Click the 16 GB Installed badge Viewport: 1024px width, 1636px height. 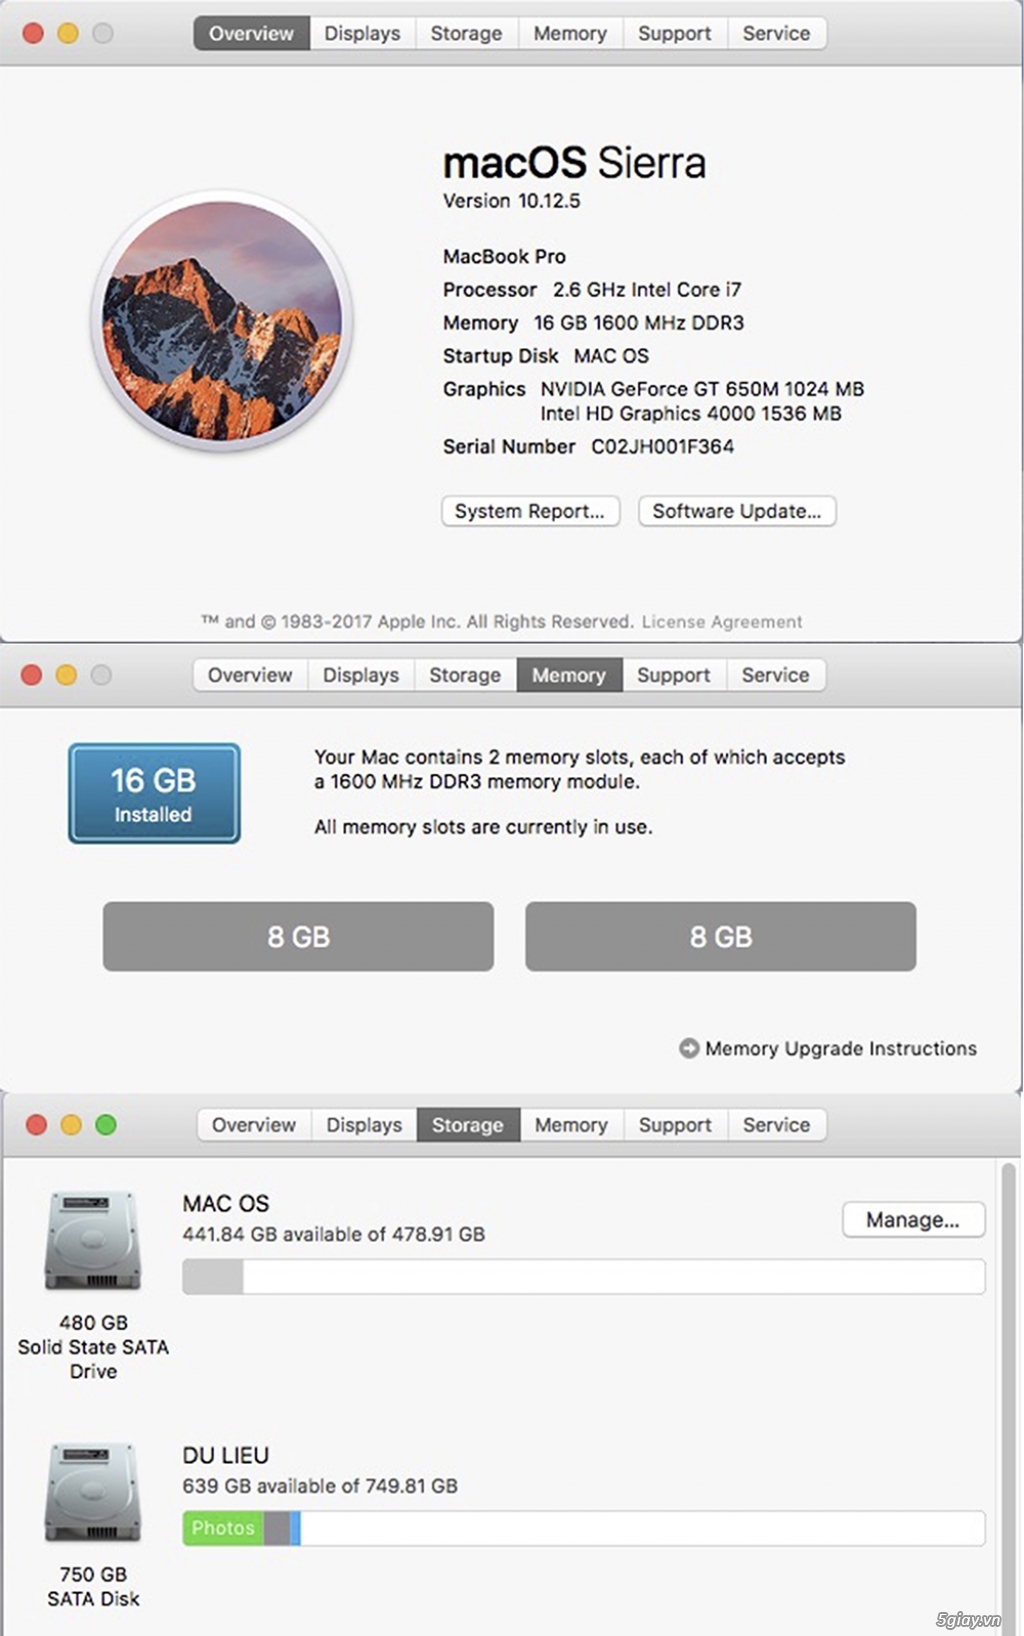[154, 794]
